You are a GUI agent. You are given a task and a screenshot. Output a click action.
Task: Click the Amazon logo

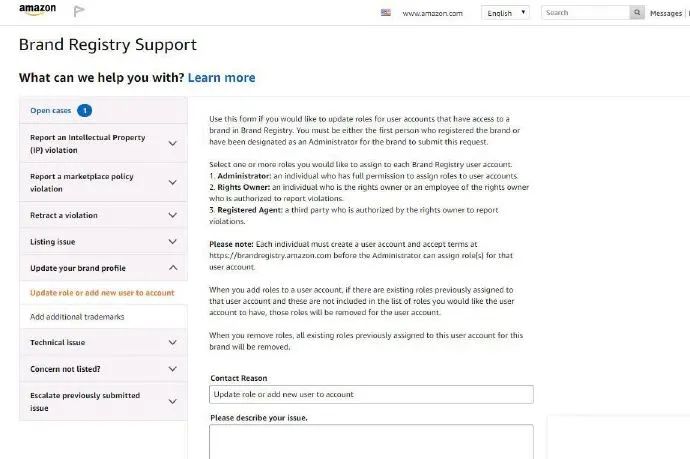coord(37,11)
